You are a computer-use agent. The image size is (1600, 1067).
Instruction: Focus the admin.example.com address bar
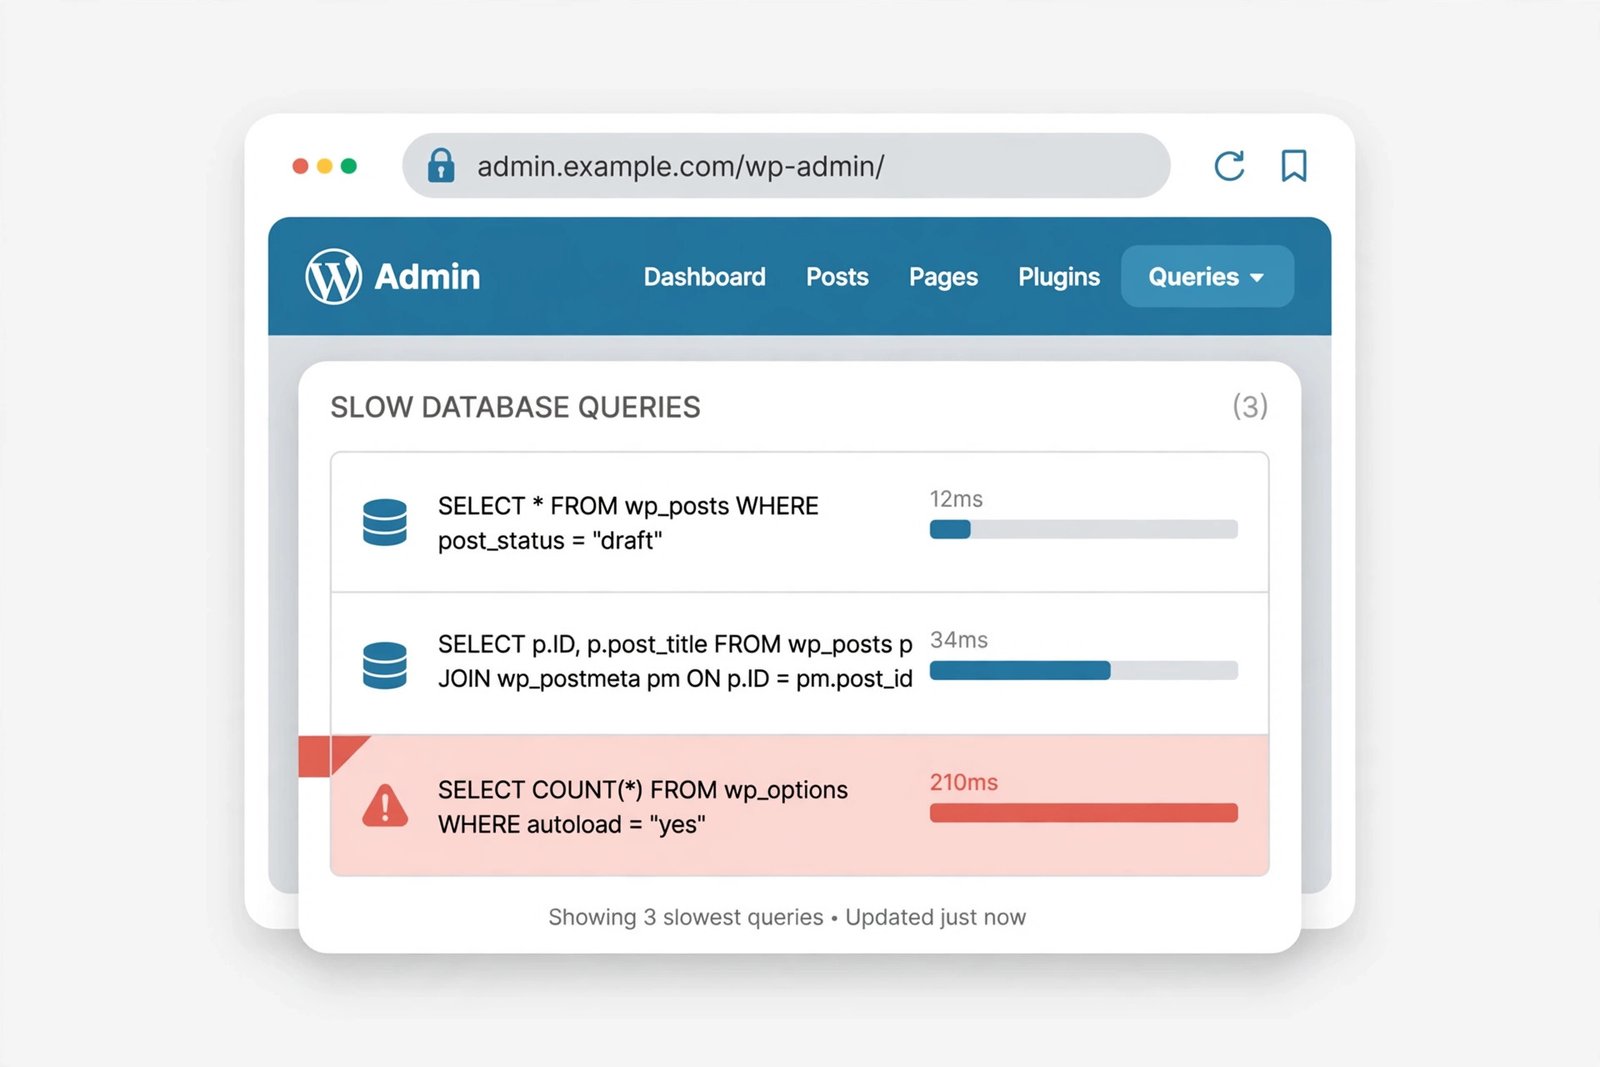(786, 165)
